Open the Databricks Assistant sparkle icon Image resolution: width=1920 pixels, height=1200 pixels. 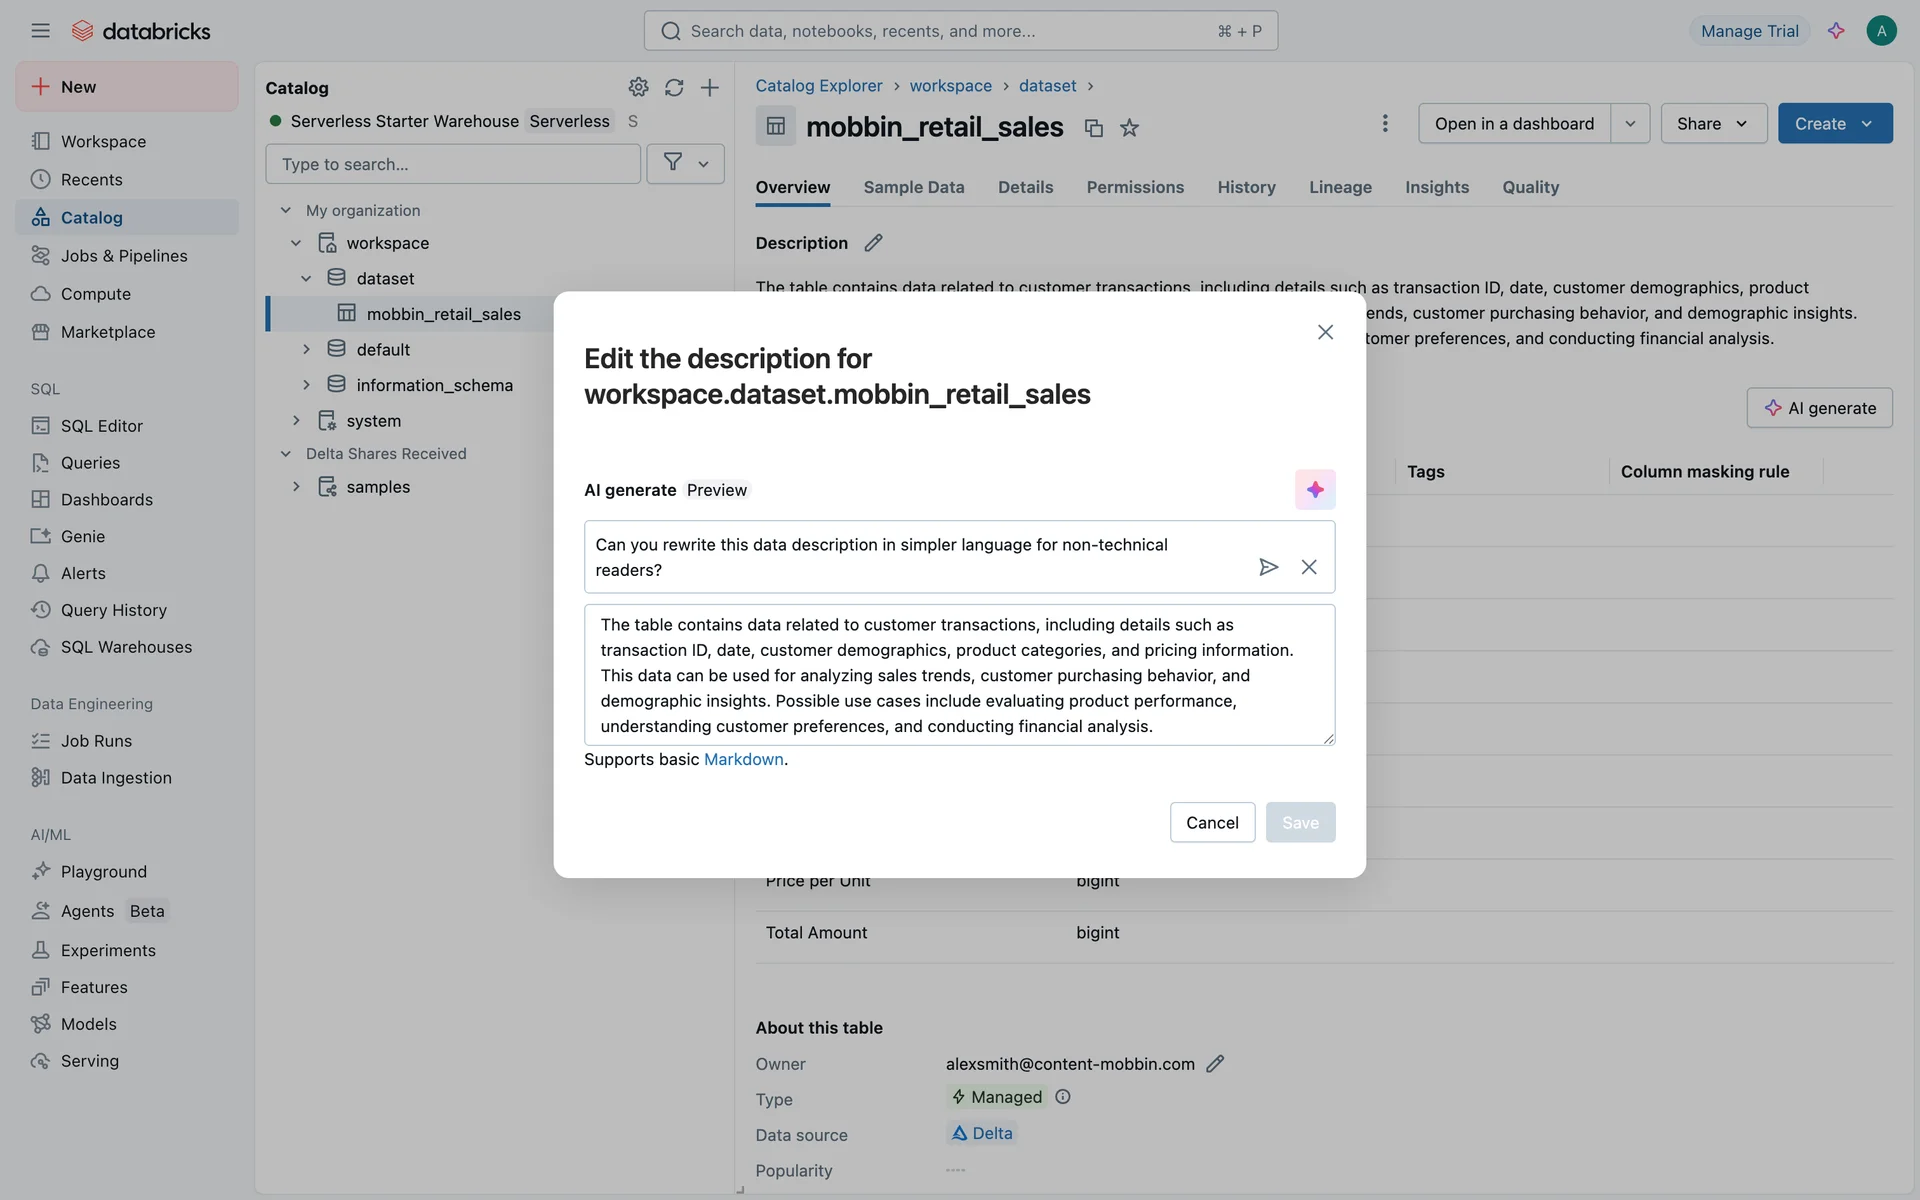click(1836, 31)
